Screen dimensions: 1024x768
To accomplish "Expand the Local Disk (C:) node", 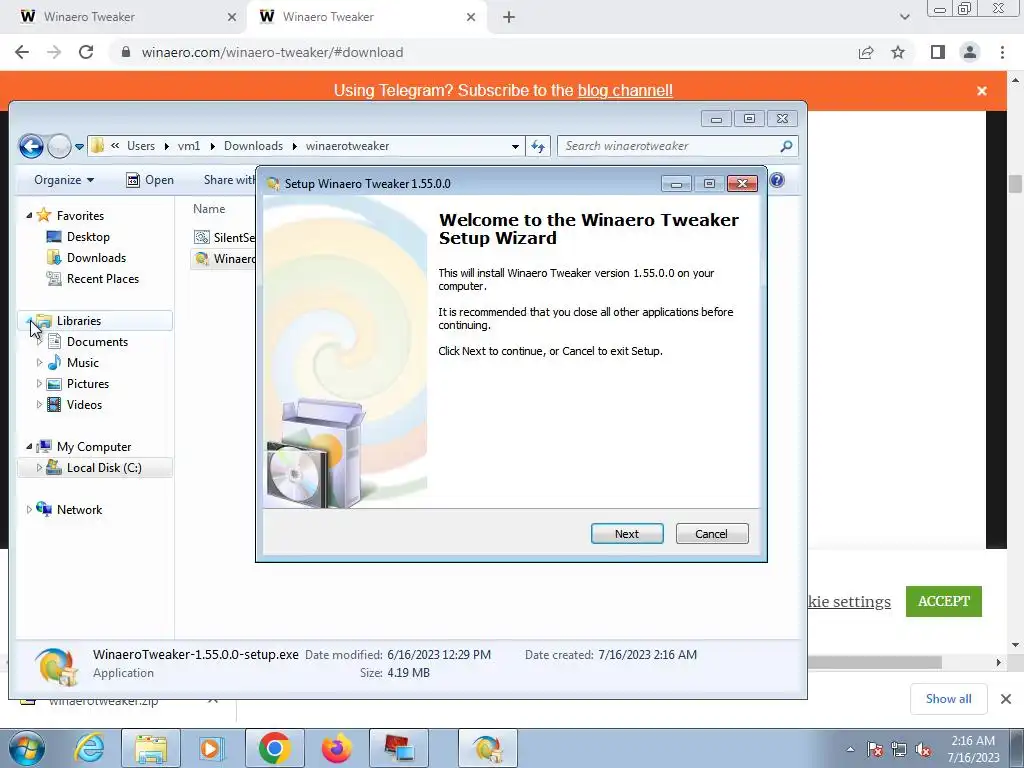I will coord(39,468).
